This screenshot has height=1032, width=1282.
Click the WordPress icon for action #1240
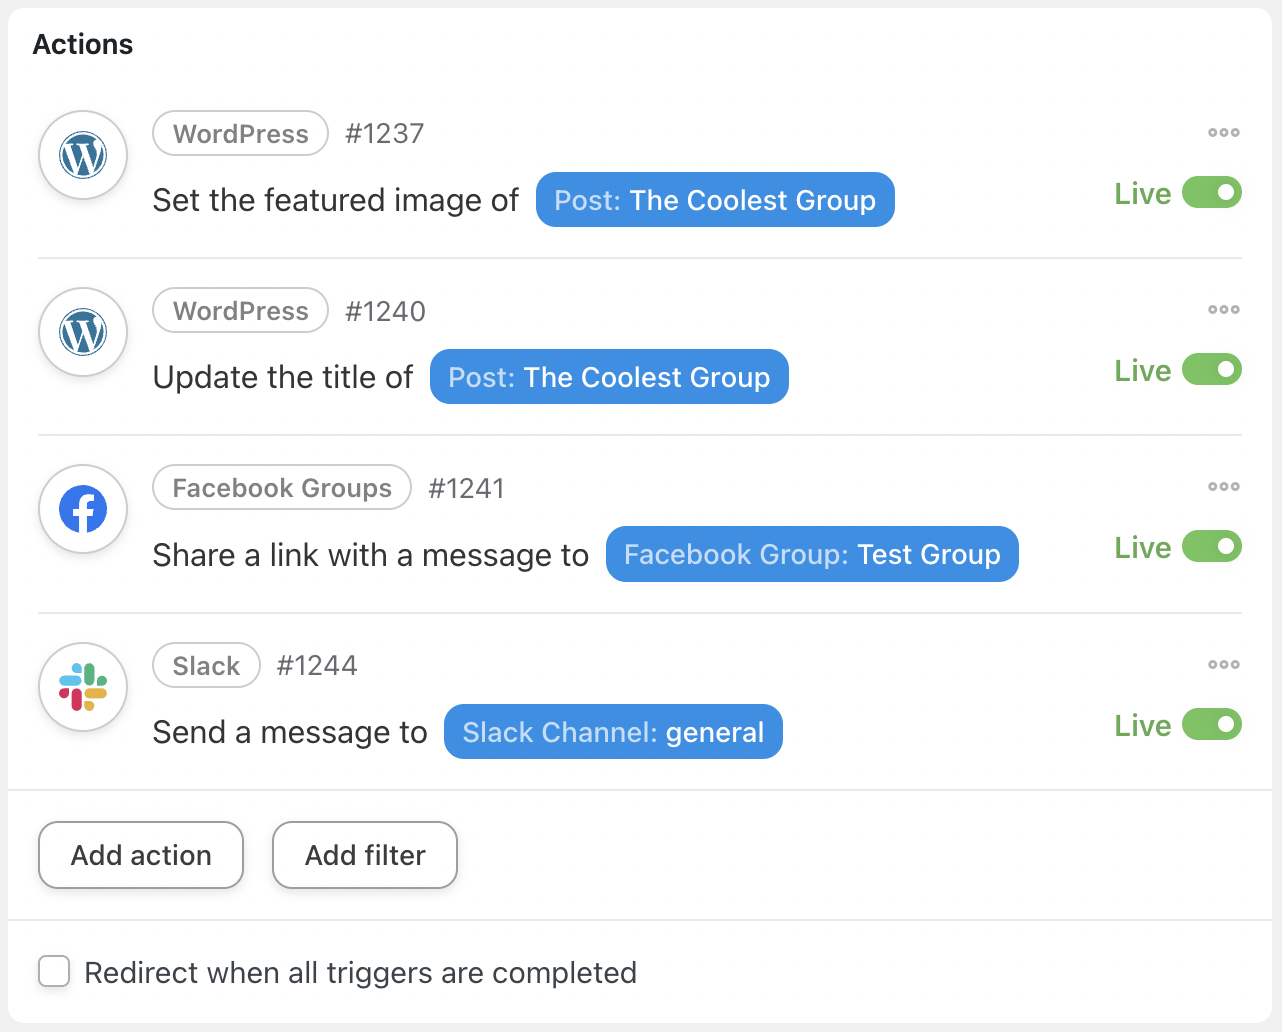83,333
